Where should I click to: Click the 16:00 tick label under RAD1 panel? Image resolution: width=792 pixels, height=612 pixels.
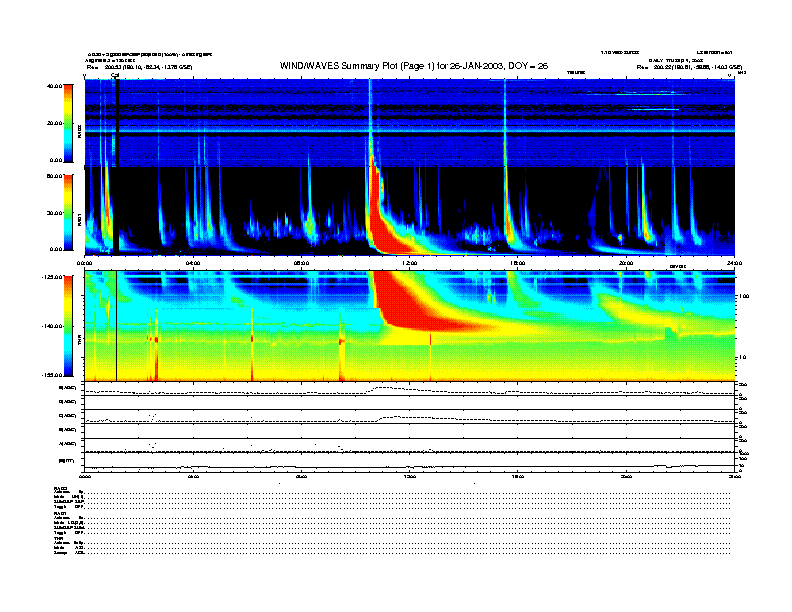518,263
